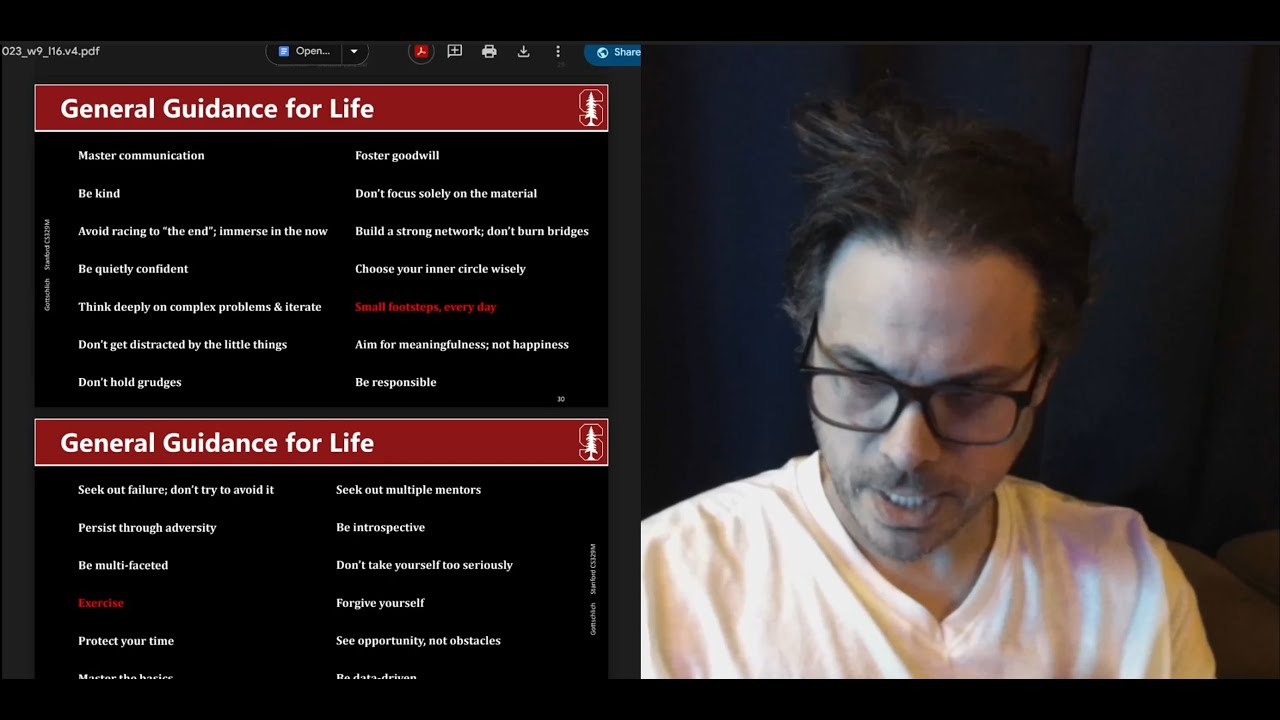Click 'See opportunity, not obstacles' text

418,641
